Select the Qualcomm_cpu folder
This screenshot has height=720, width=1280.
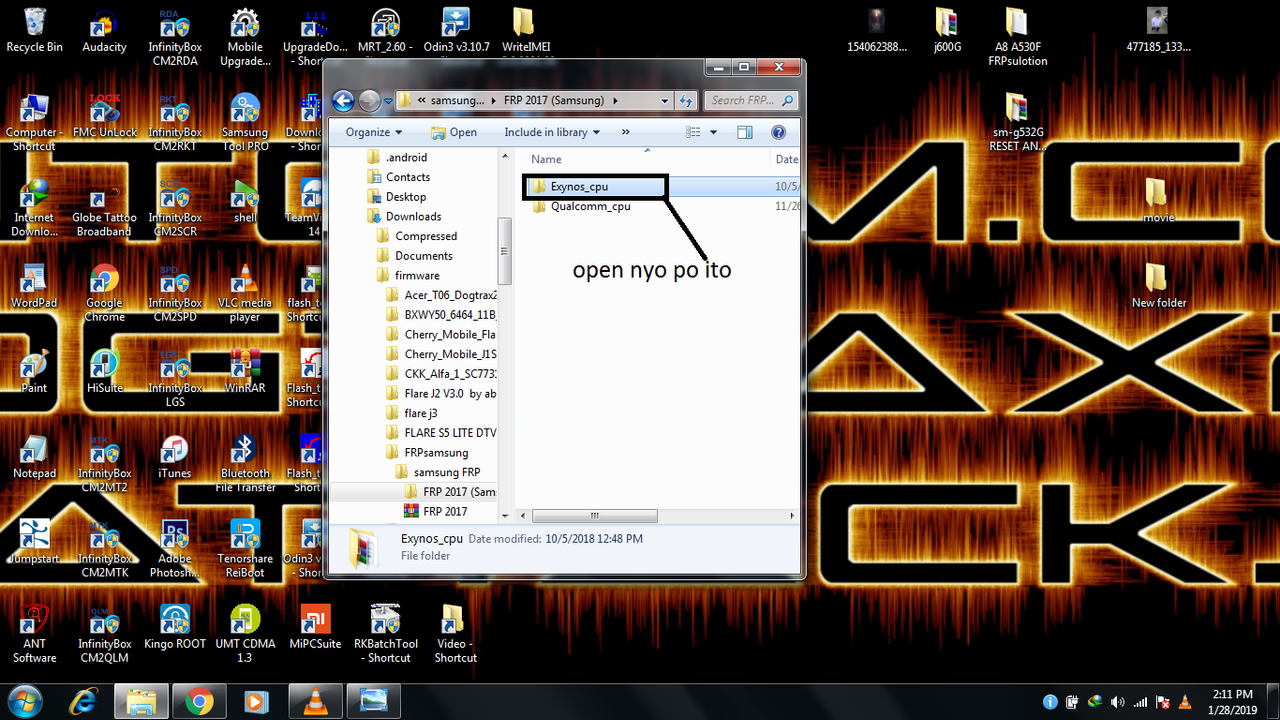tap(591, 207)
